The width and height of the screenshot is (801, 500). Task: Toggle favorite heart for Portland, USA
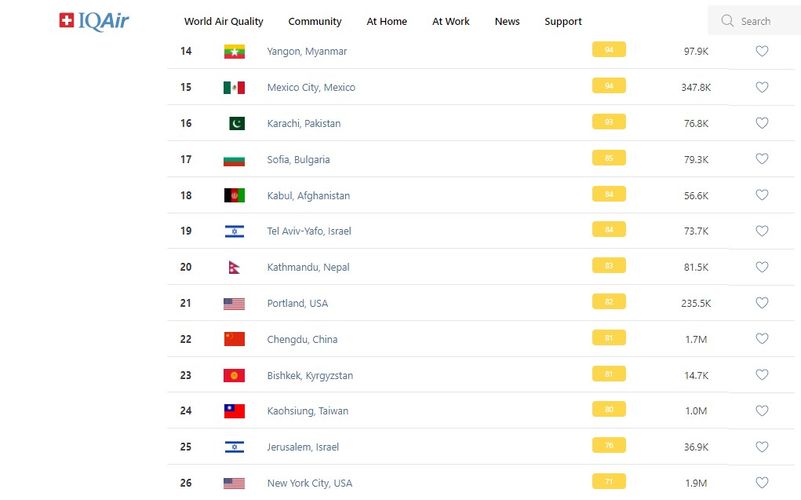coord(762,303)
